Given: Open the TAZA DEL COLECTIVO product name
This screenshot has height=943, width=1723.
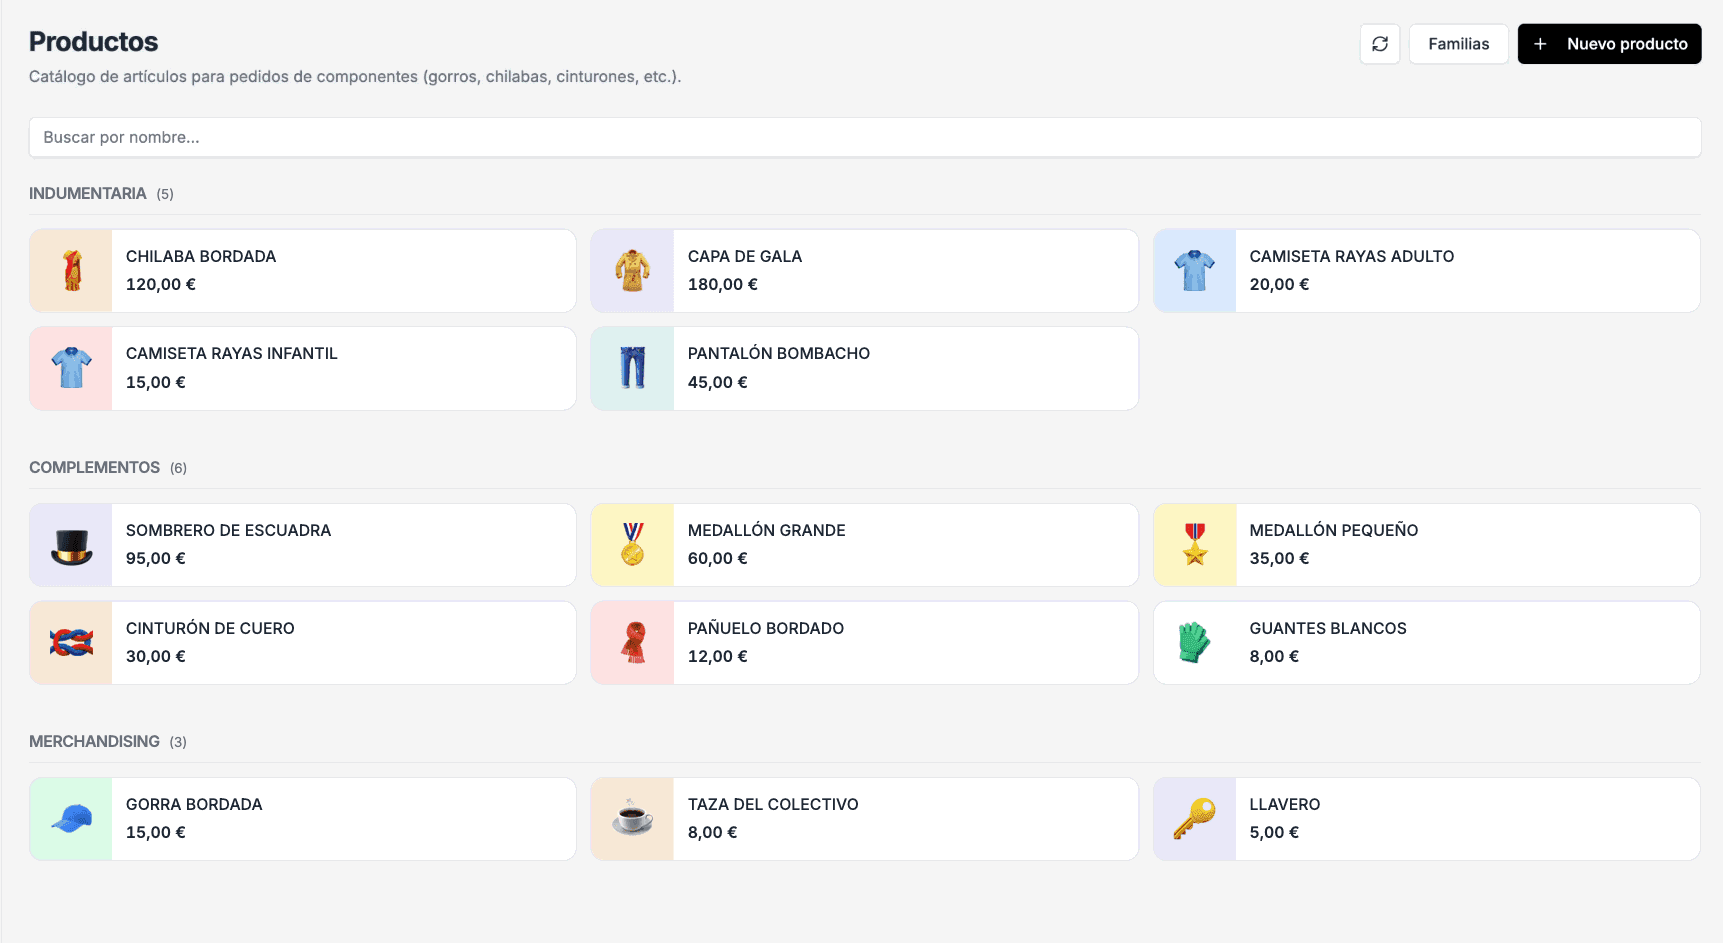Looking at the screenshot, I should pyautogui.click(x=773, y=804).
